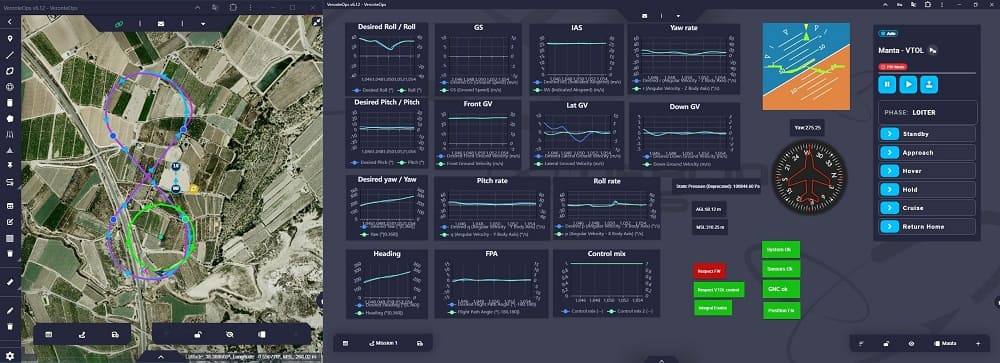
Task: Open the globe map tool
Action: click(10, 87)
